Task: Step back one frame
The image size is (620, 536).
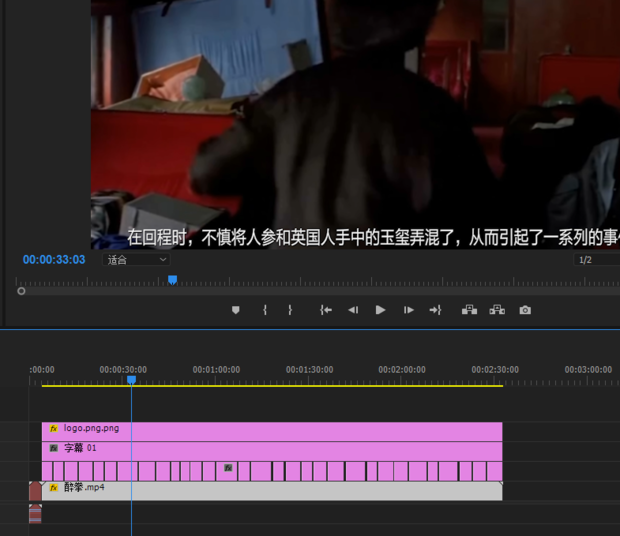Action: click(x=353, y=310)
